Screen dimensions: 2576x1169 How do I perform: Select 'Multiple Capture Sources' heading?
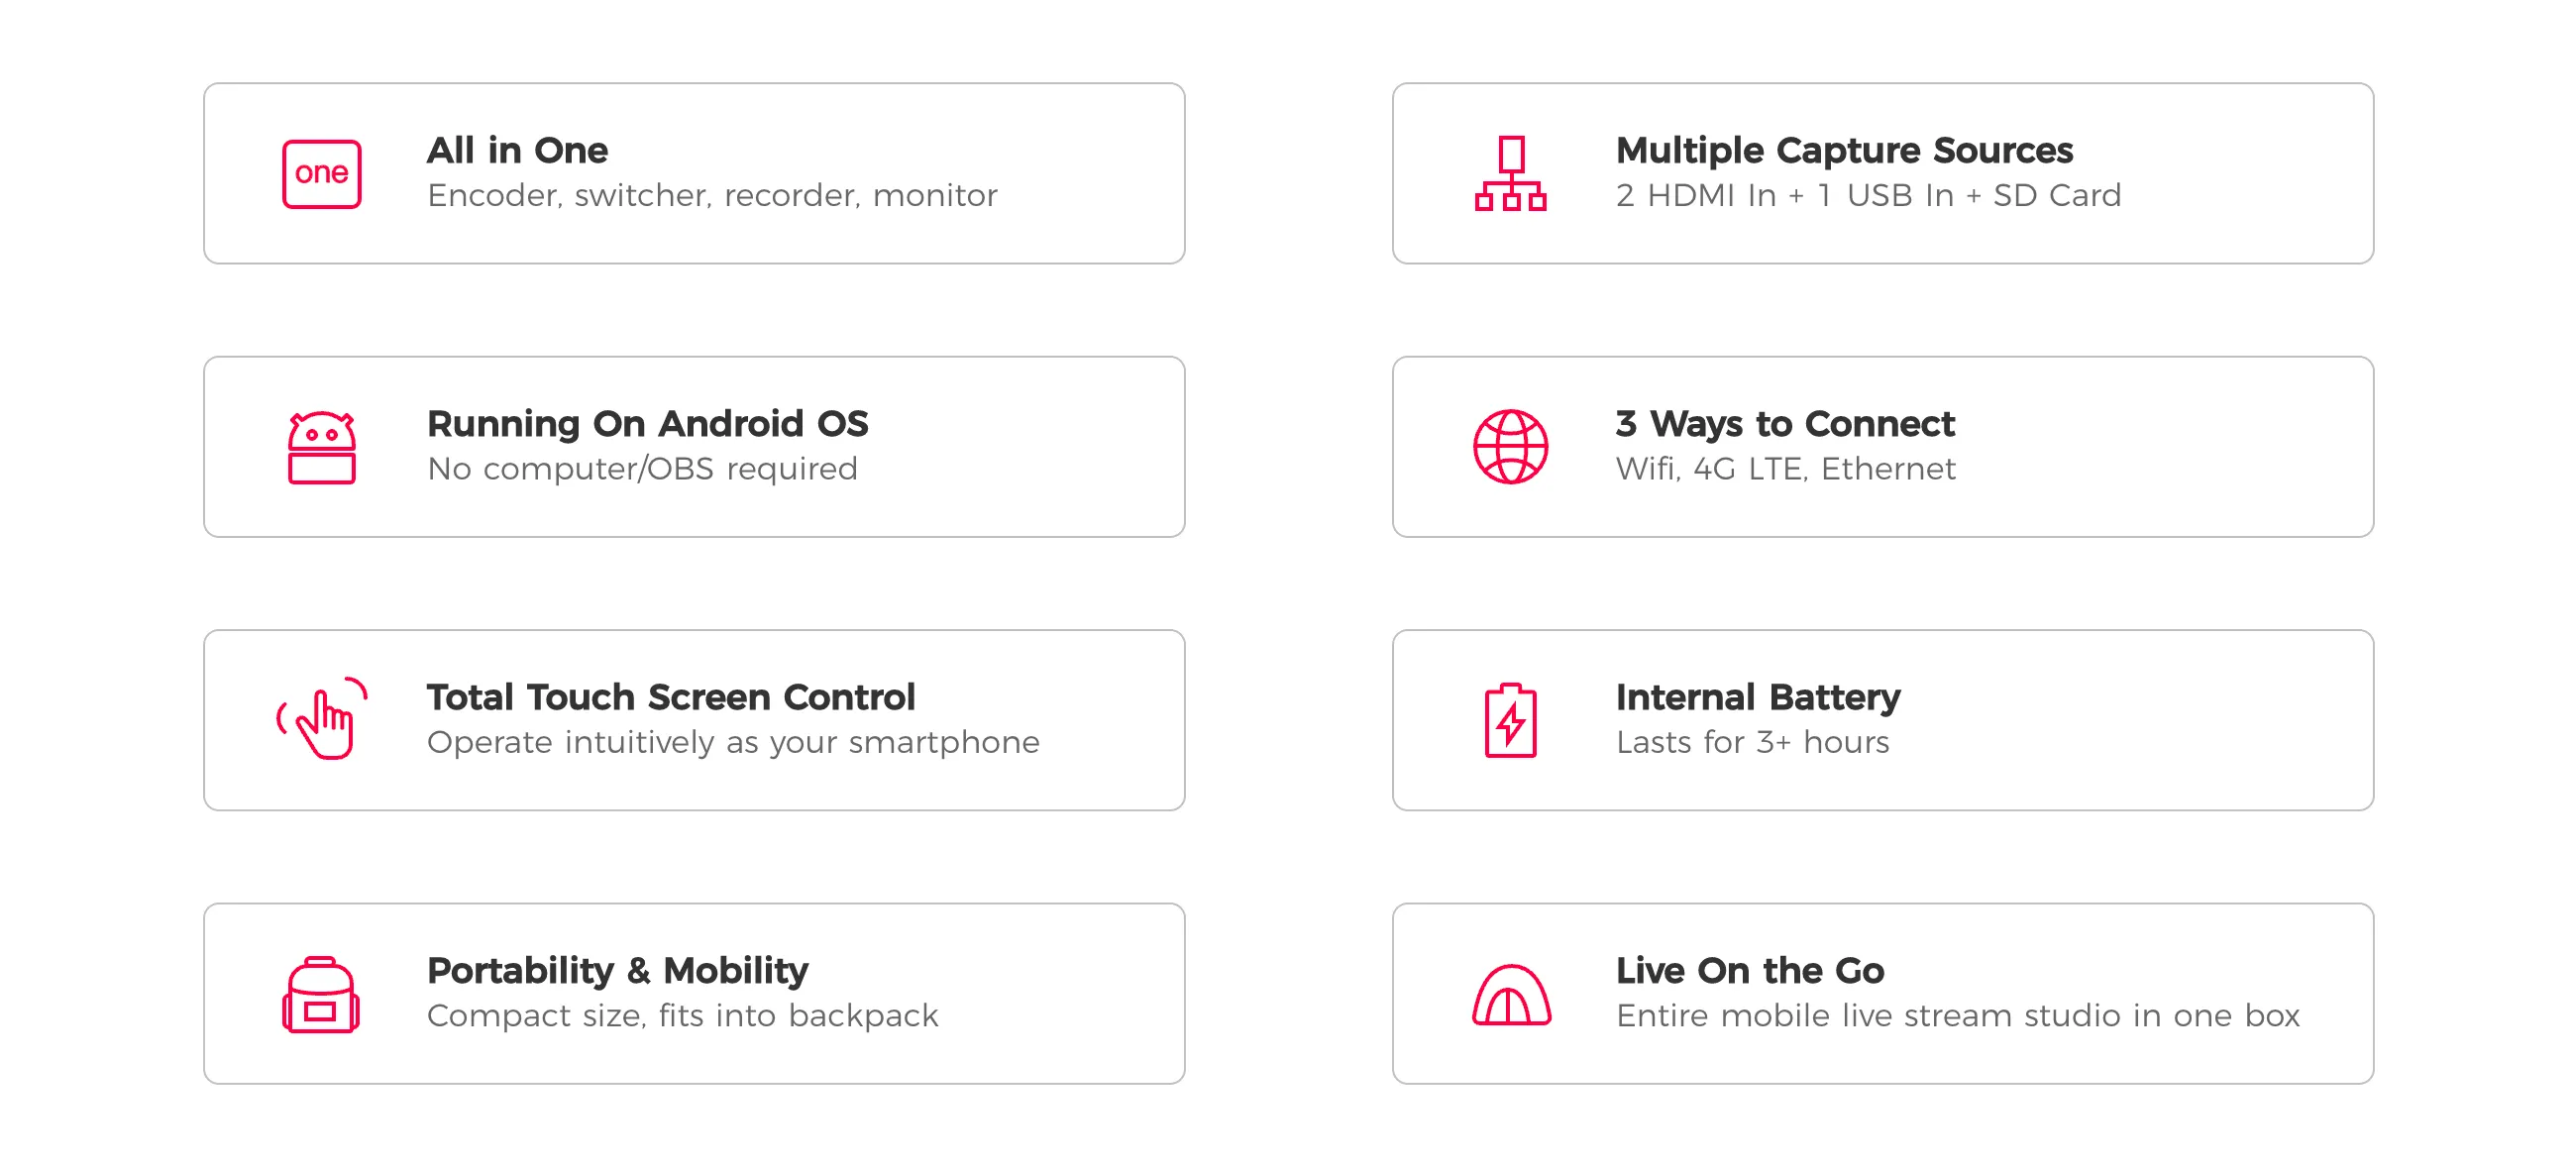point(1844,150)
